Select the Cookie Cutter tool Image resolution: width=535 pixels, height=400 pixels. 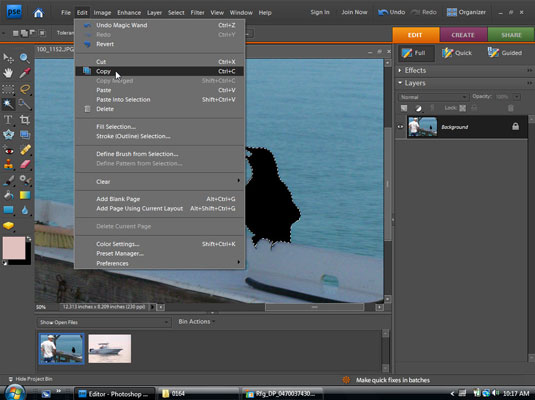point(8,134)
